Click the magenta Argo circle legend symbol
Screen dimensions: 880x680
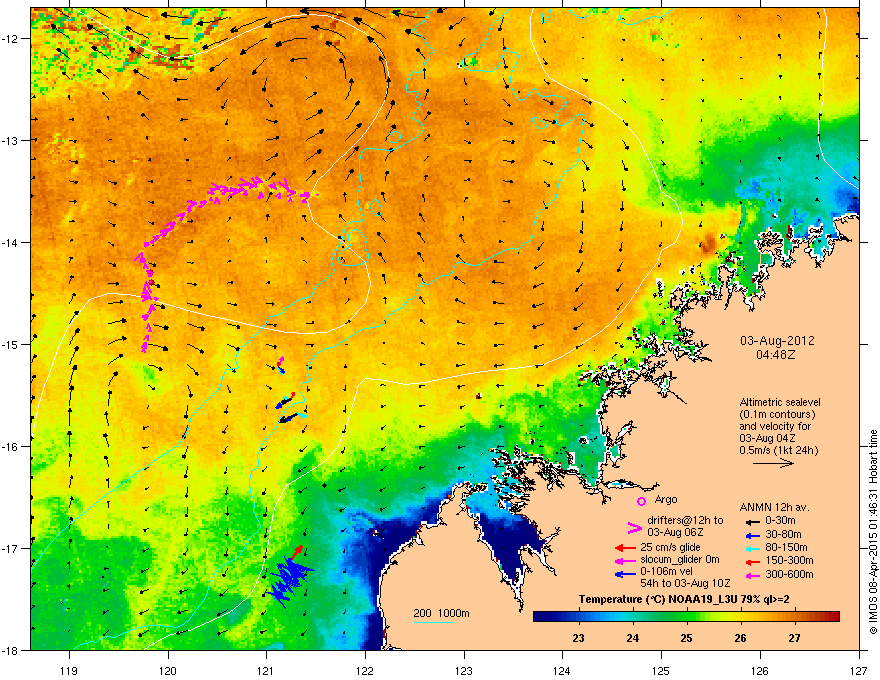click(x=641, y=501)
